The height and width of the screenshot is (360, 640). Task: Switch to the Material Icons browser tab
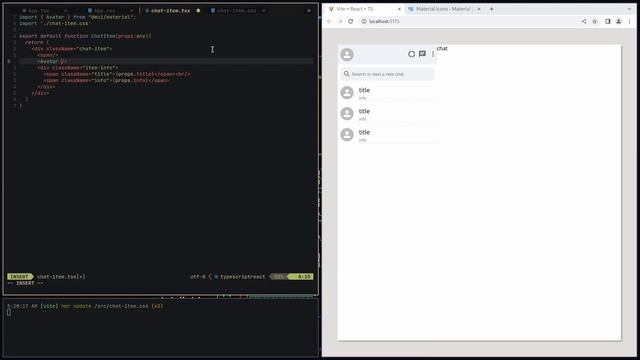[444, 9]
